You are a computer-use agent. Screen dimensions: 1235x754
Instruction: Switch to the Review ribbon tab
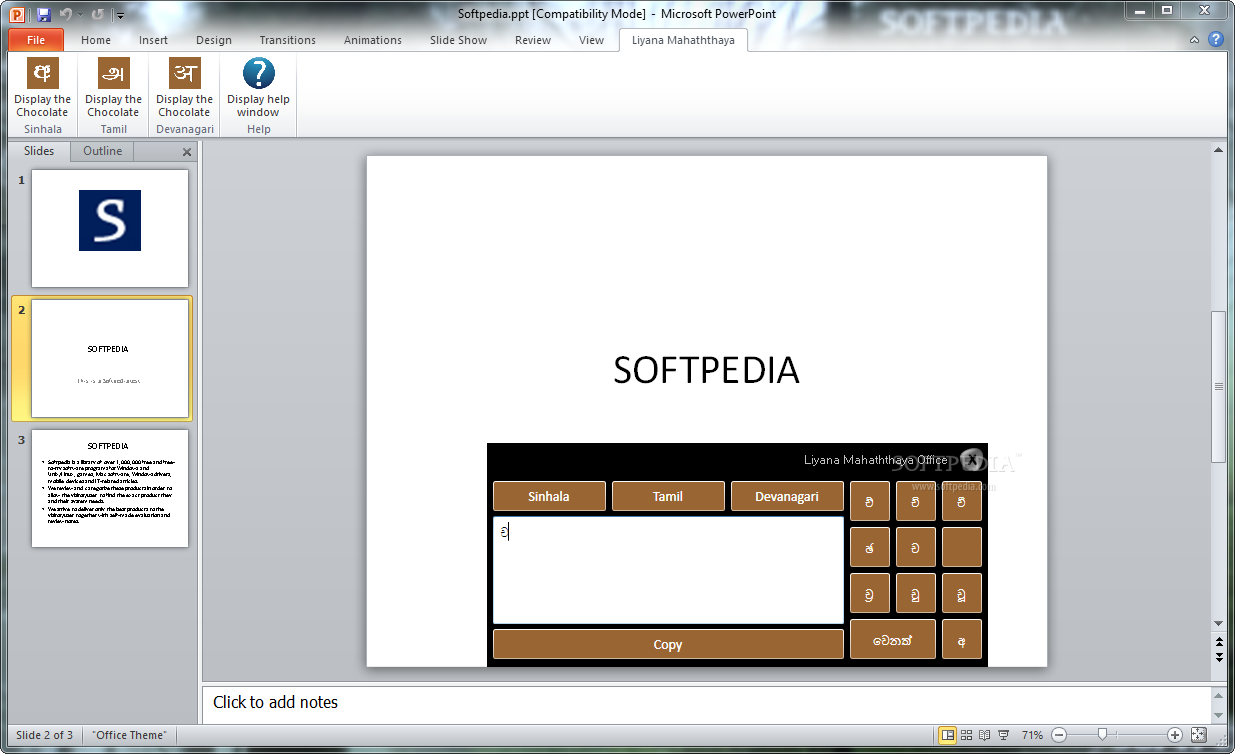click(x=533, y=40)
